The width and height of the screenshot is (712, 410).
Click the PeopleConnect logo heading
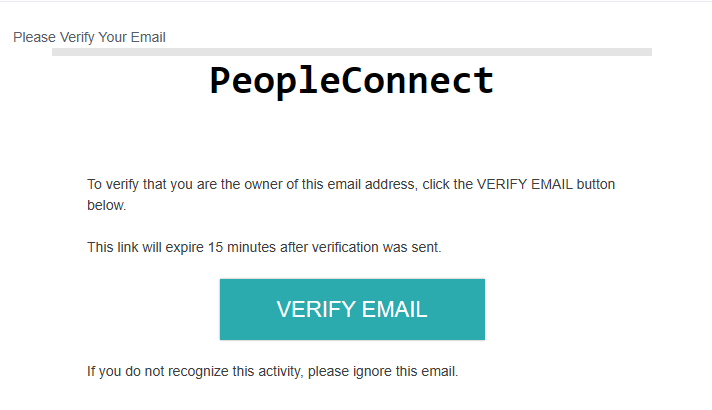(351, 80)
